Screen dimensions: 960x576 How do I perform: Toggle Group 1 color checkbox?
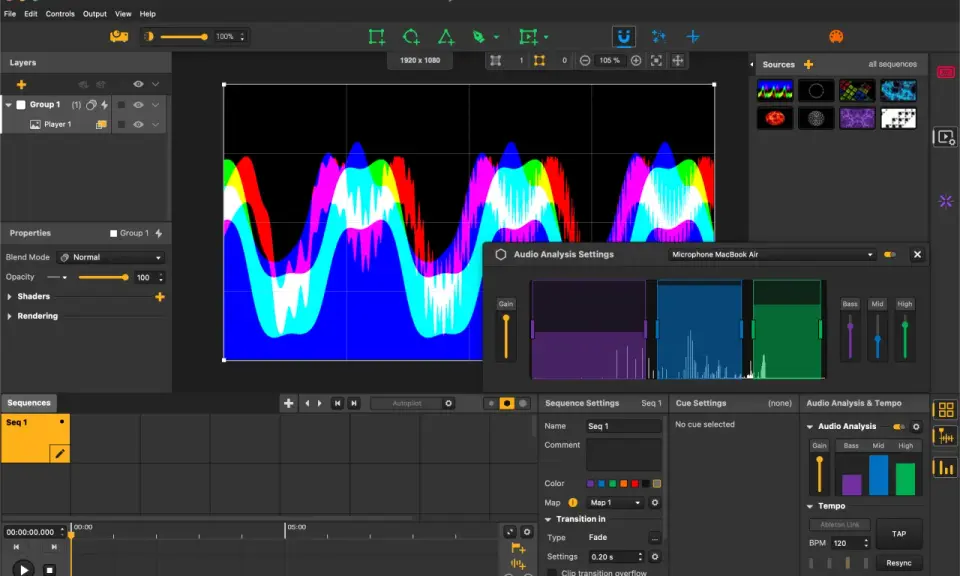[x=21, y=105]
